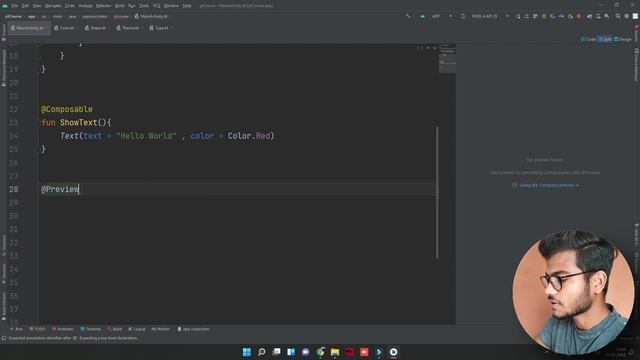Click the status bar error message
The height and width of the screenshot is (360, 640).
pos(73,338)
